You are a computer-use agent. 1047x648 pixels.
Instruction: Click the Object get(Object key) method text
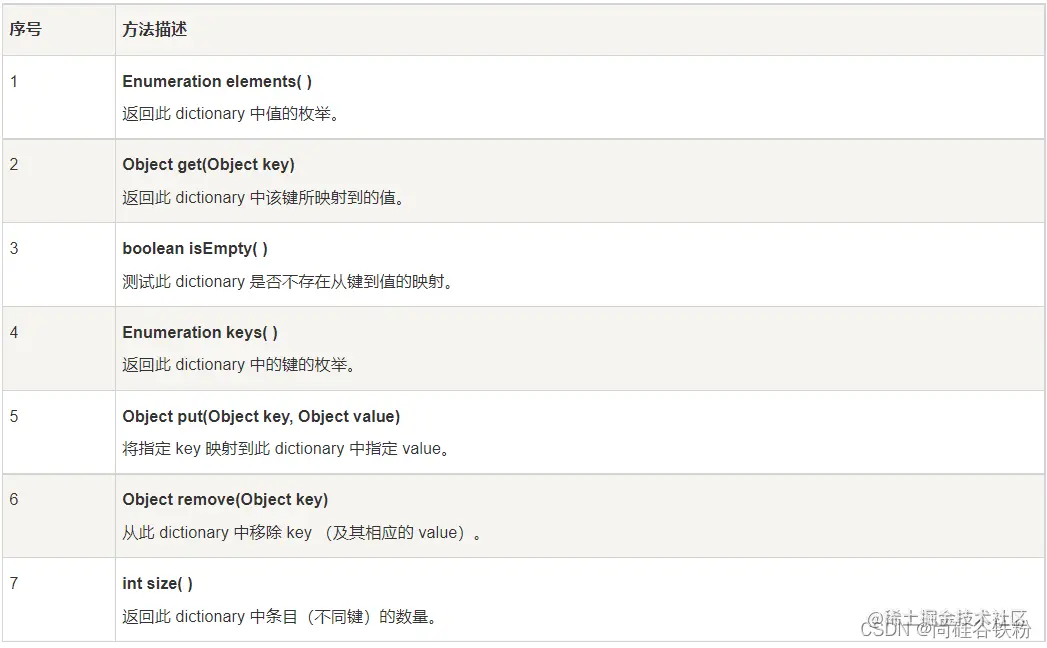208,165
